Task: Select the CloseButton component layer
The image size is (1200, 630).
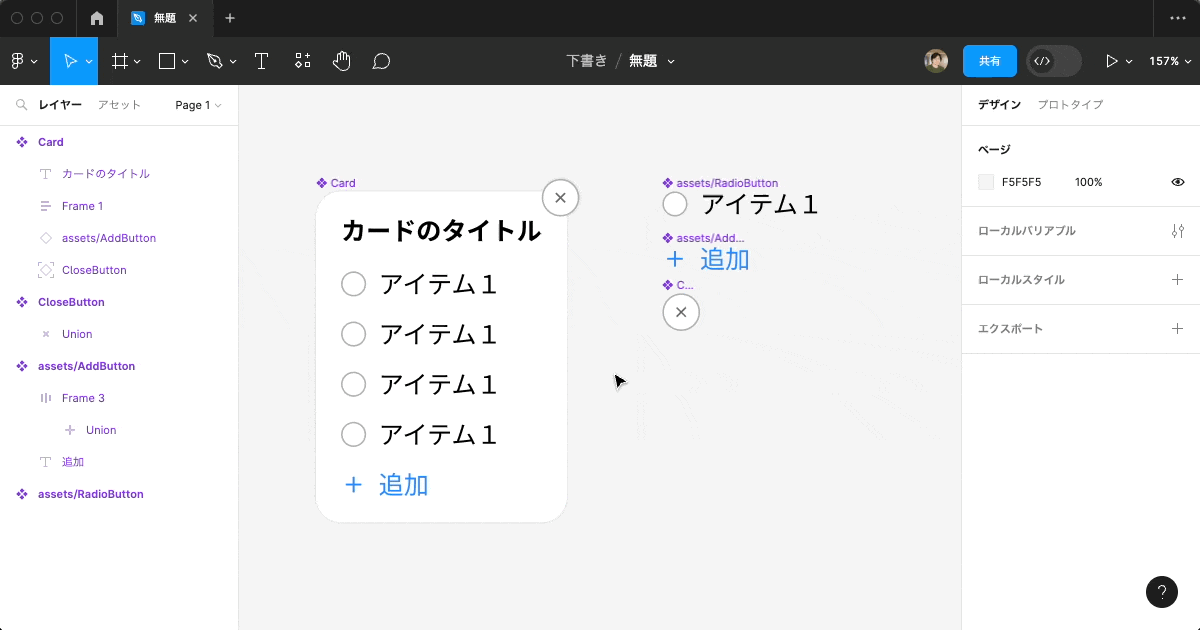Action: 71,302
